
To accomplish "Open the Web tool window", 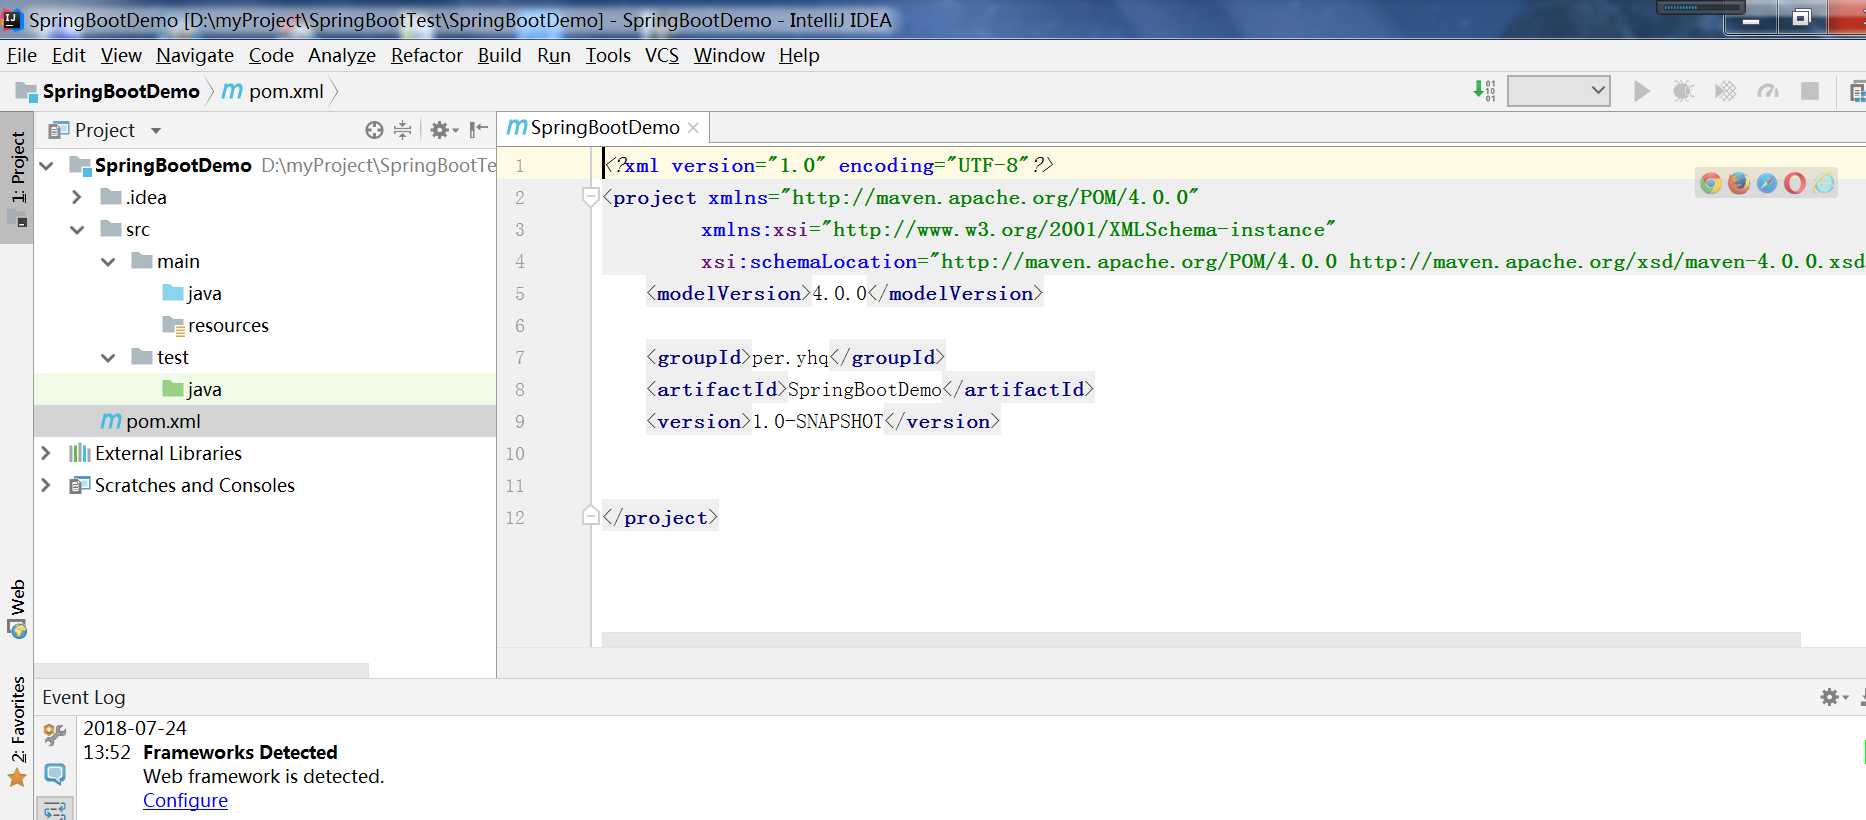I will coord(17,608).
